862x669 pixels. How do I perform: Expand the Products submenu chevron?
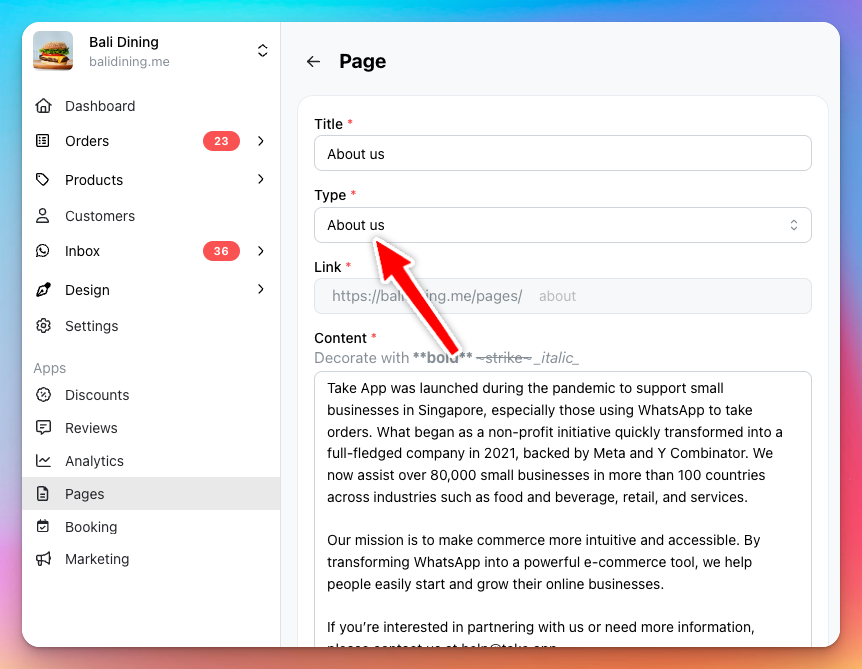point(261,179)
